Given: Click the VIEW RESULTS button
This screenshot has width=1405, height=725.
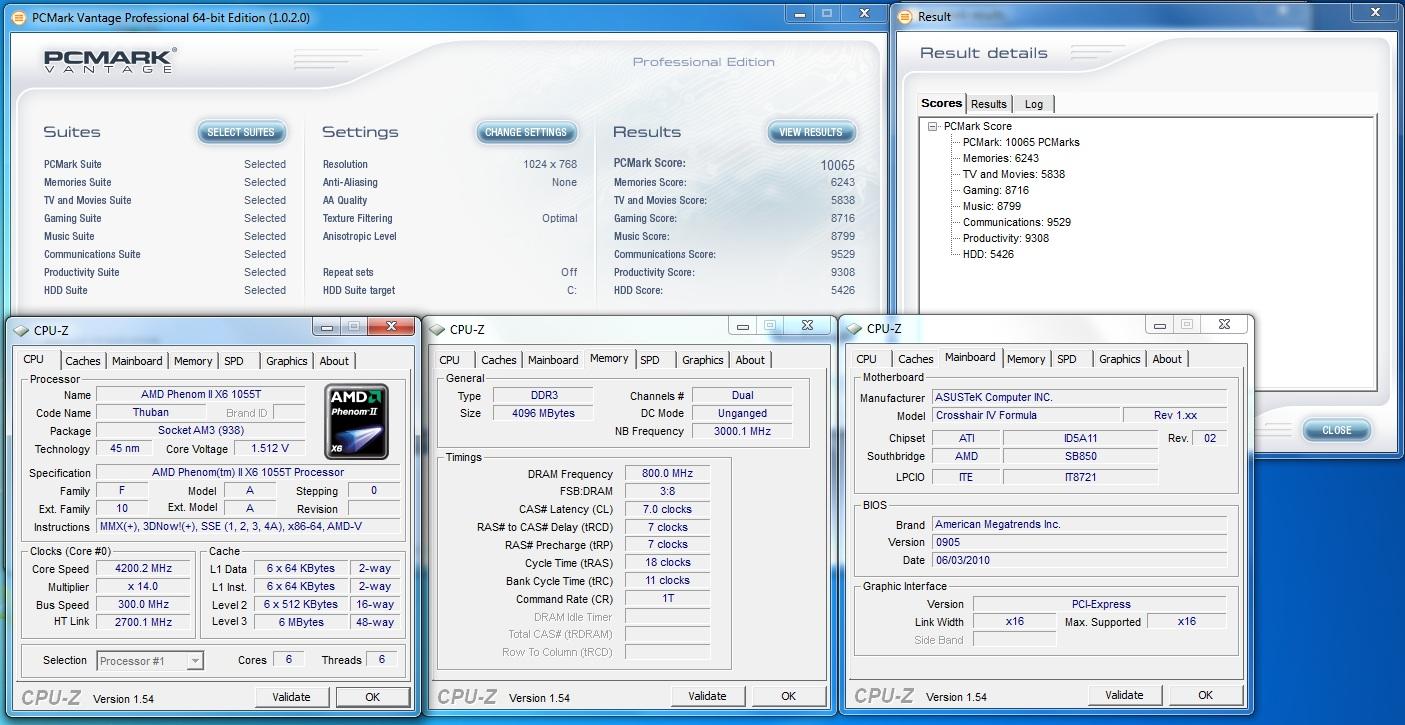Looking at the screenshot, I should click(x=811, y=132).
